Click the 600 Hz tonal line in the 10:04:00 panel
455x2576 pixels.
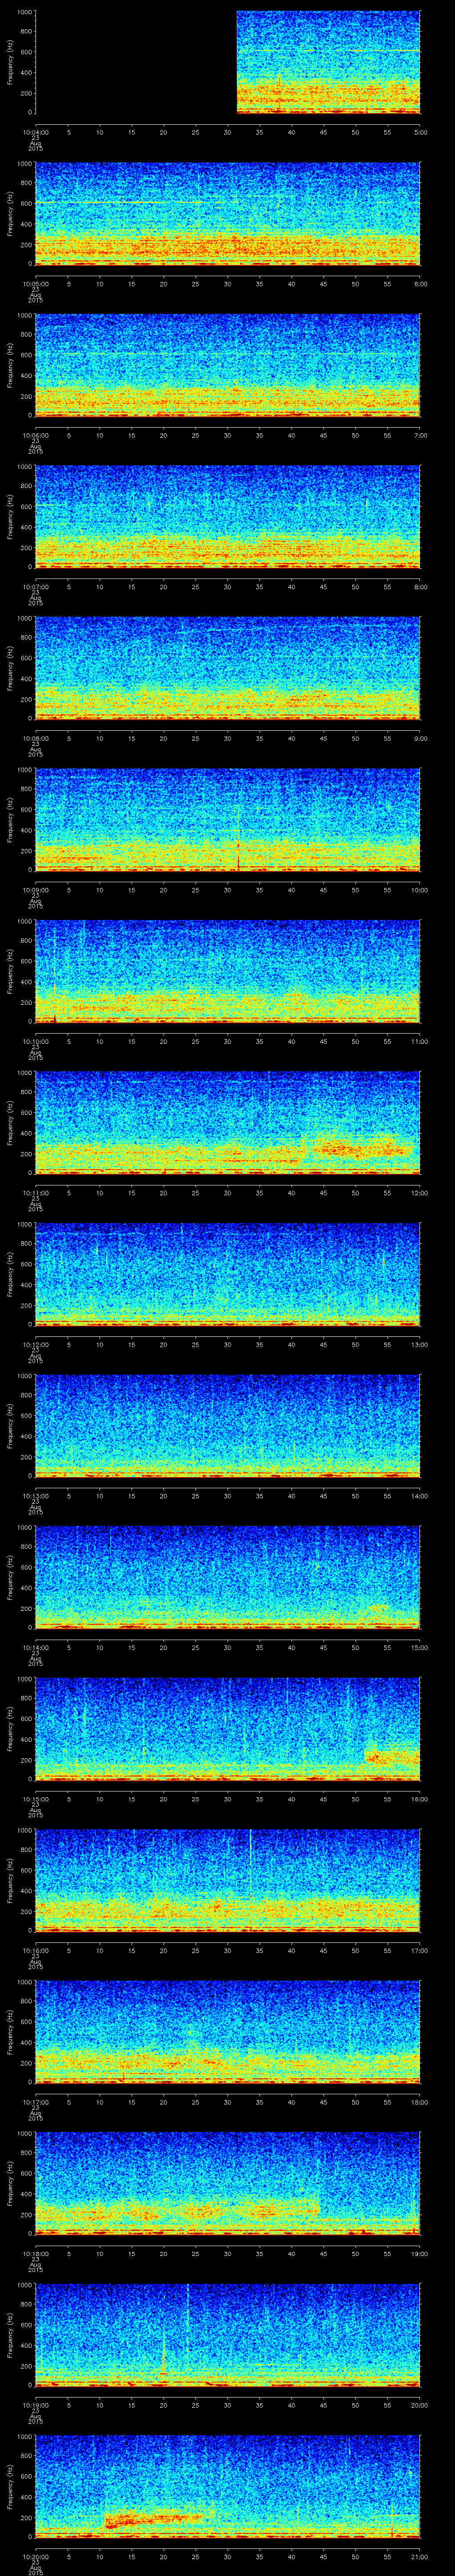tap(330, 50)
